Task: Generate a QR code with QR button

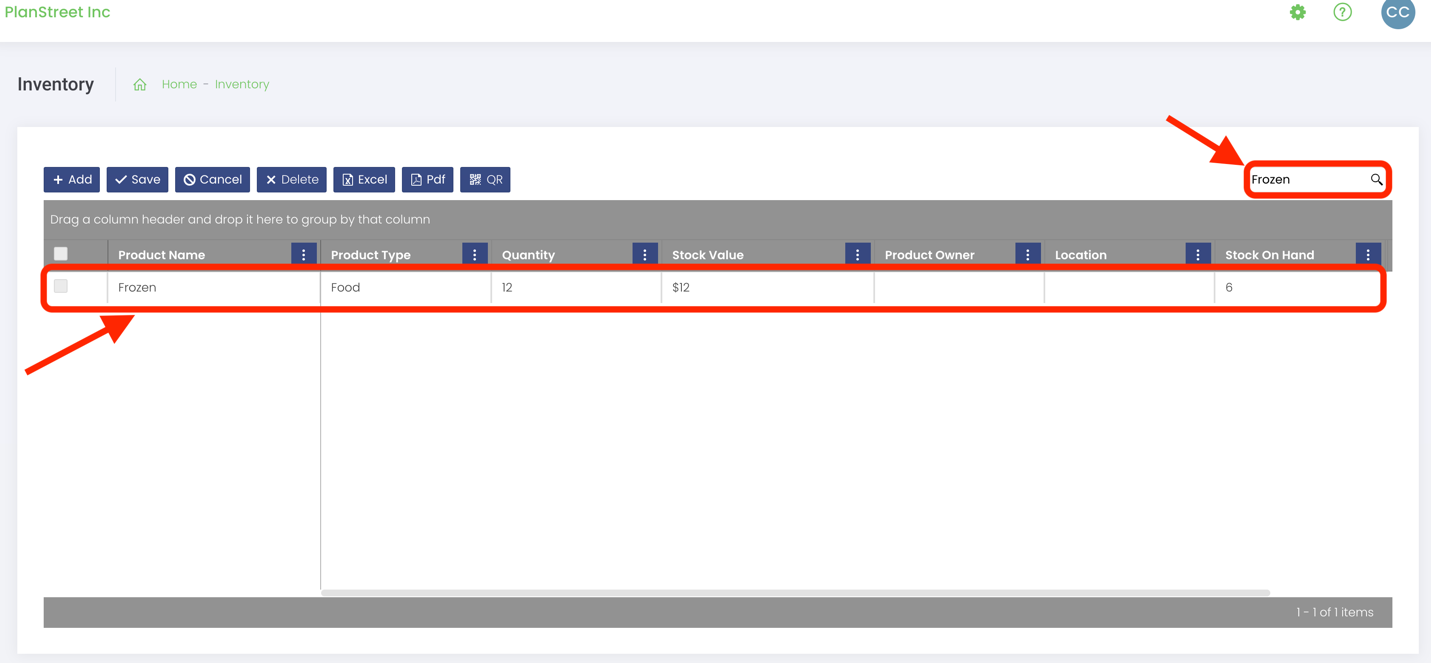Action: click(x=485, y=180)
